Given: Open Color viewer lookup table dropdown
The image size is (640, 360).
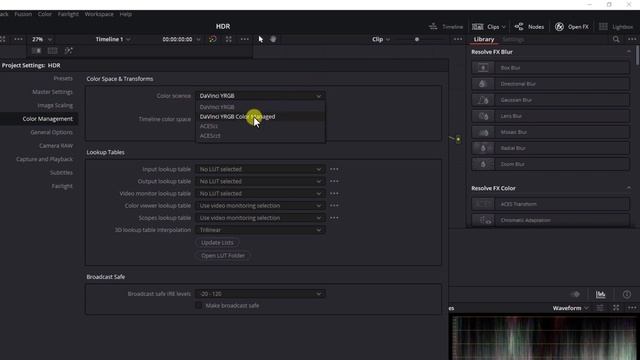Looking at the screenshot, I should pos(260,206).
